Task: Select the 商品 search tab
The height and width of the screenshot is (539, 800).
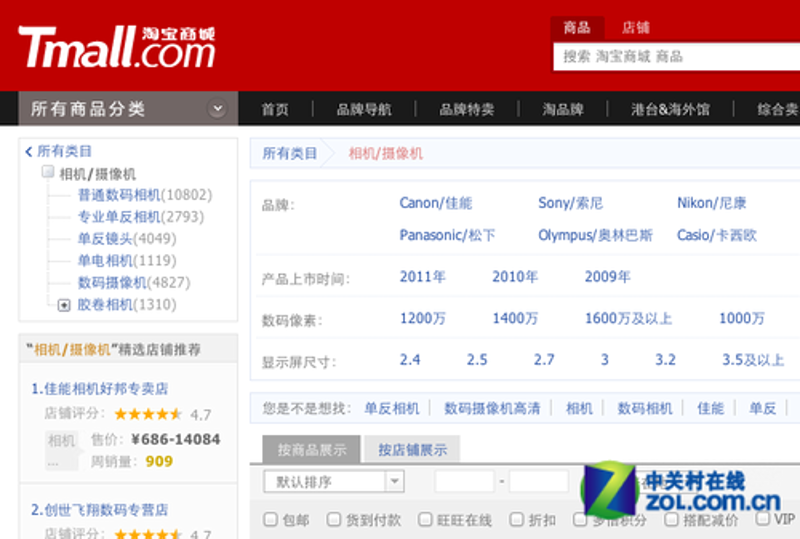Action: (x=577, y=28)
